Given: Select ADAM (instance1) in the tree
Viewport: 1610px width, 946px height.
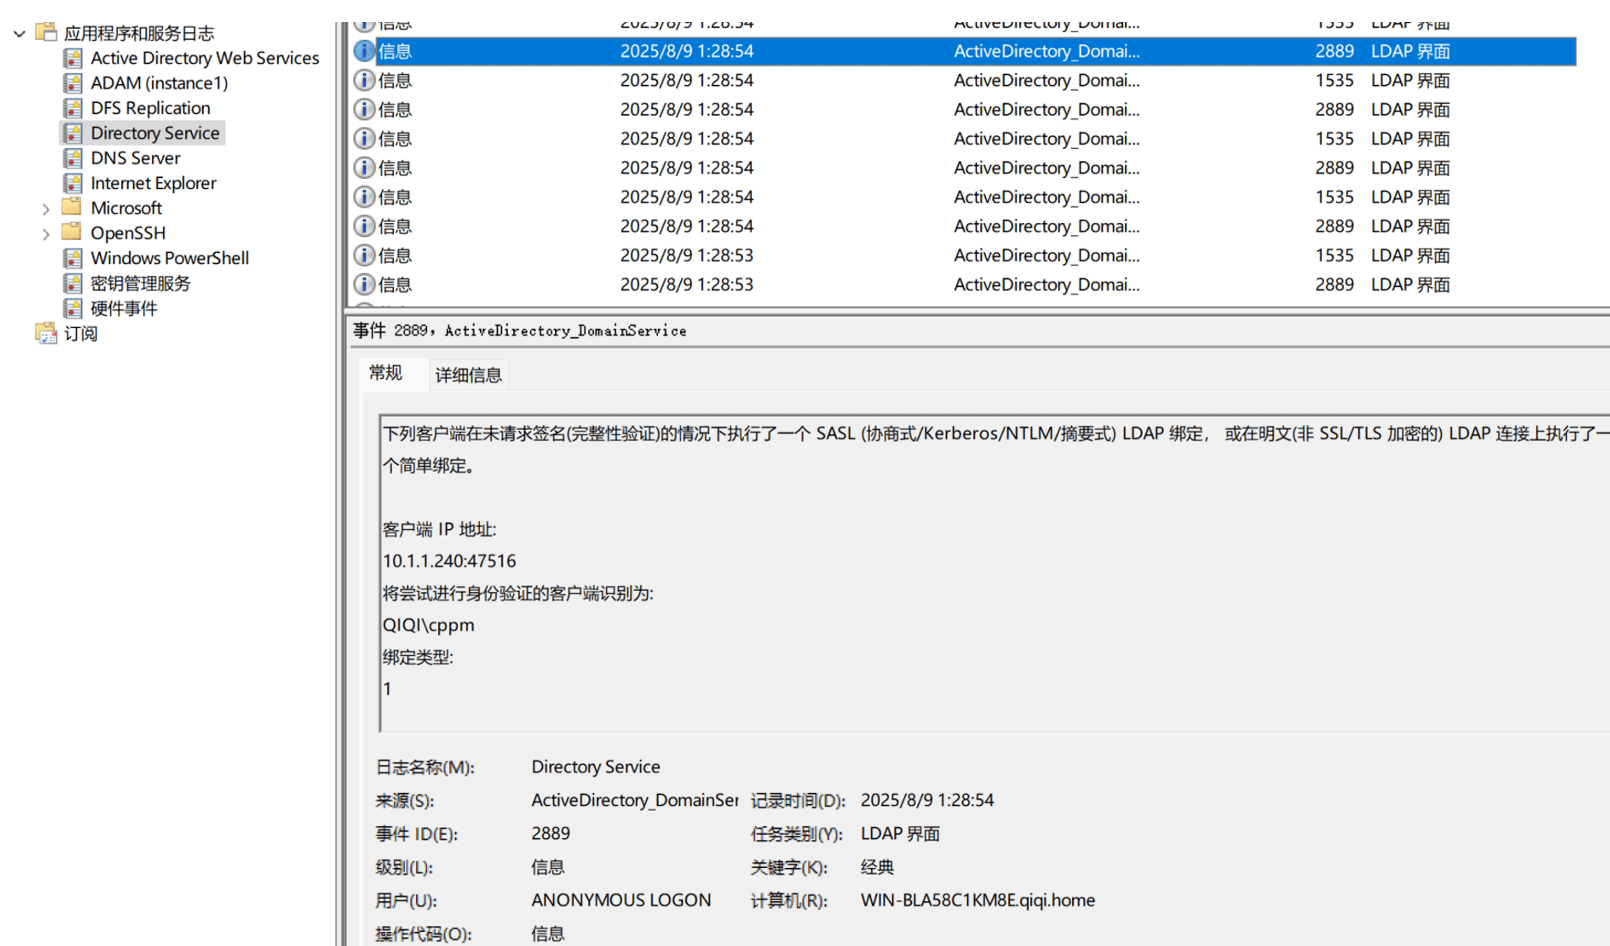Looking at the screenshot, I should coord(159,83).
